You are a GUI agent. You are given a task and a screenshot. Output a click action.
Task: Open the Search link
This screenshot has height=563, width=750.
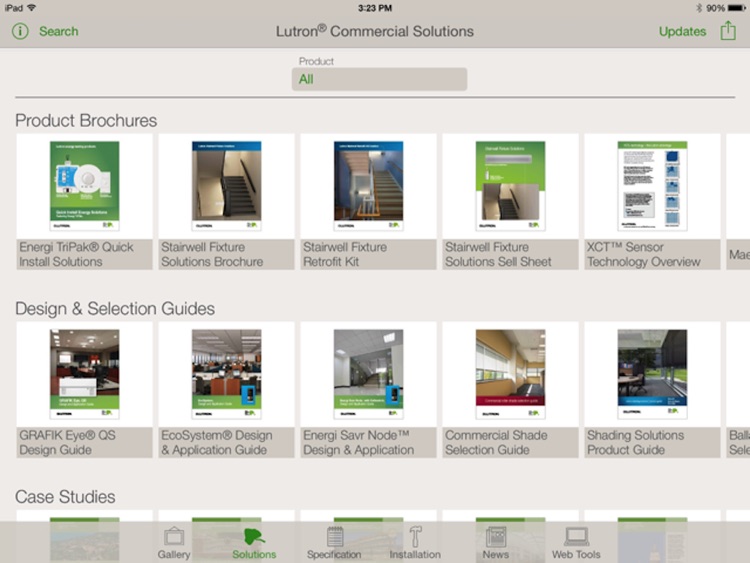click(58, 32)
